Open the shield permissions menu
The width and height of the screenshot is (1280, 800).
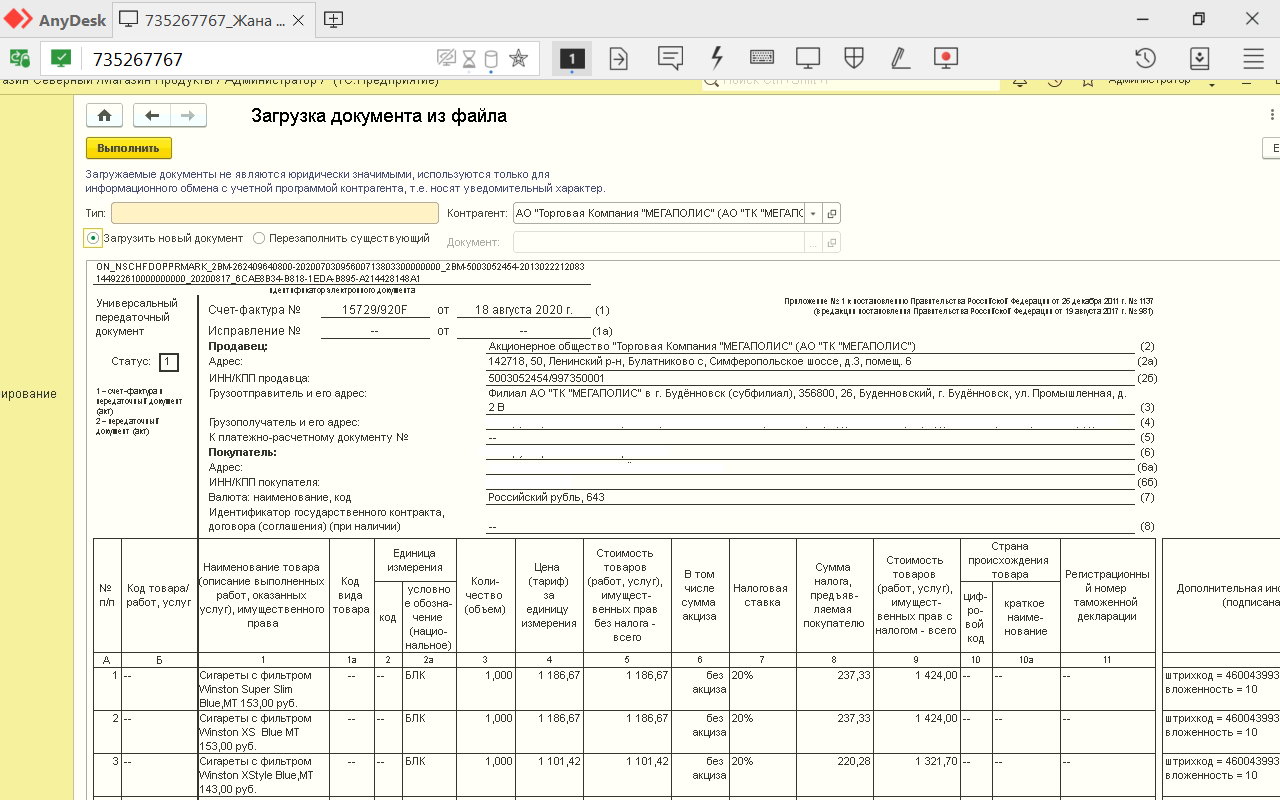[854, 59]
